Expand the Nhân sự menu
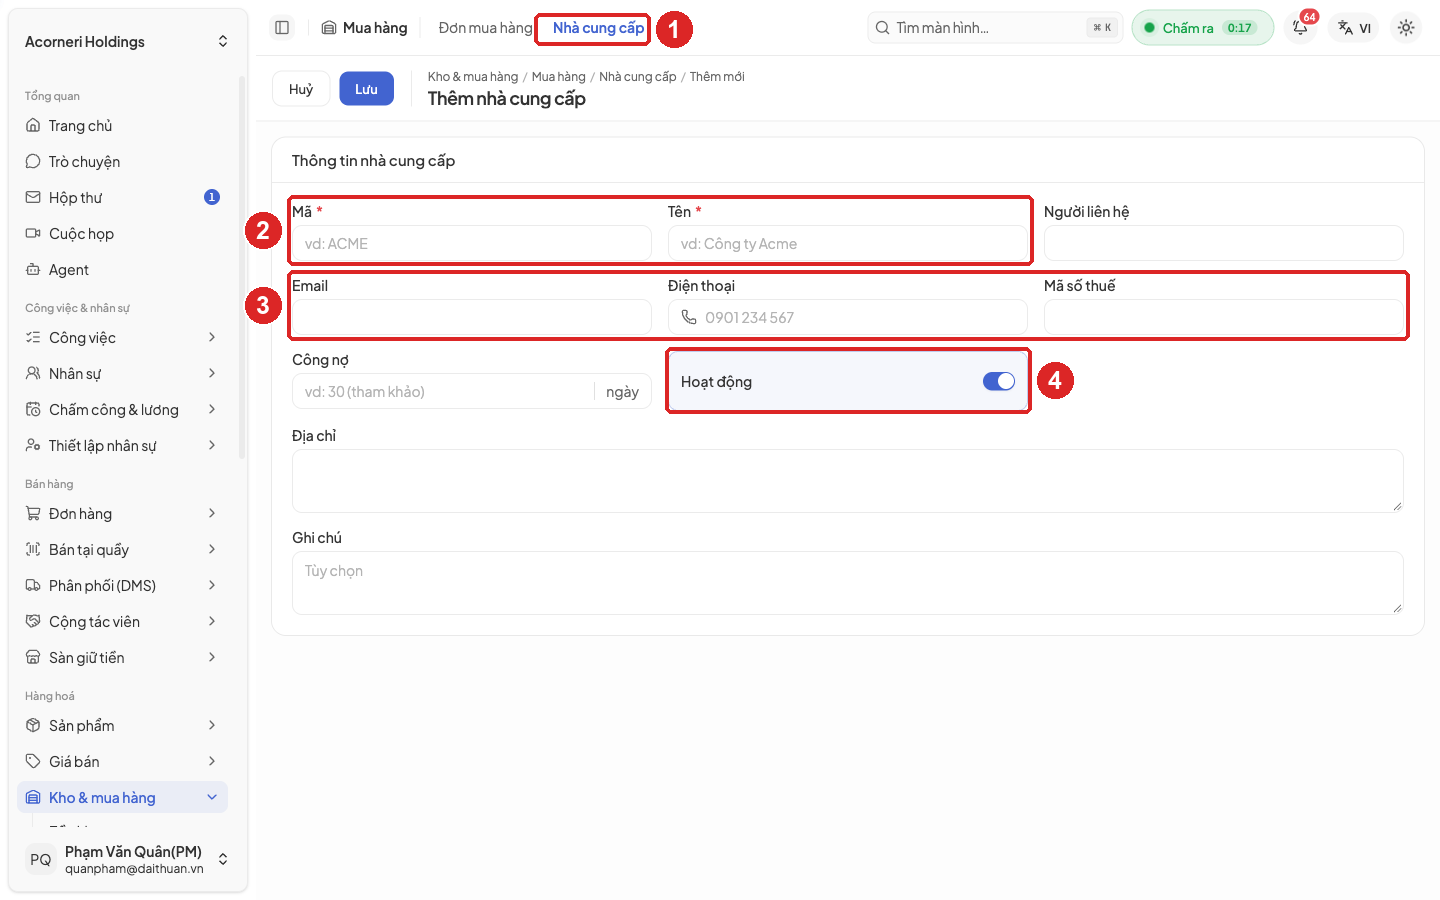This screenshot has height=900, width=1440. pyautogui.click(x=122, y=374)
